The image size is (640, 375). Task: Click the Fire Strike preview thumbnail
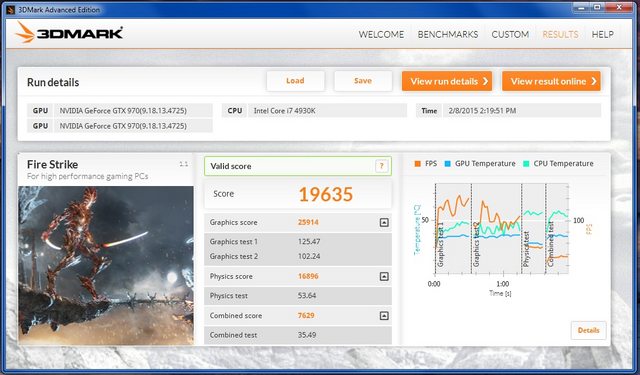click(106, 266)
